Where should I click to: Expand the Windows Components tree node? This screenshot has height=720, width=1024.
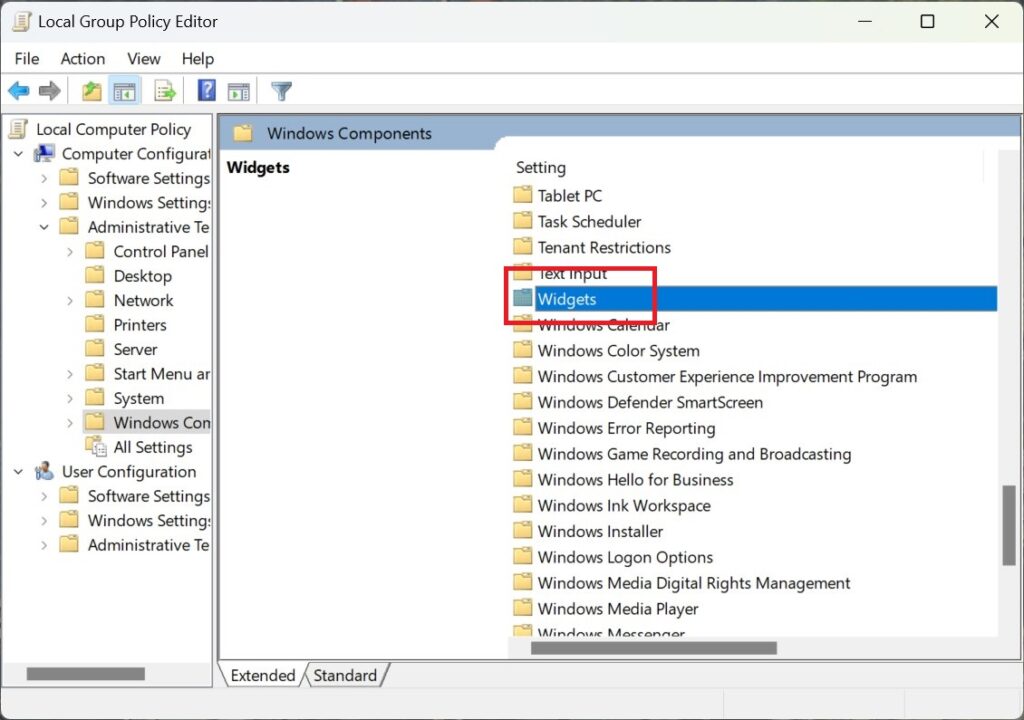(x=70, y=423)
